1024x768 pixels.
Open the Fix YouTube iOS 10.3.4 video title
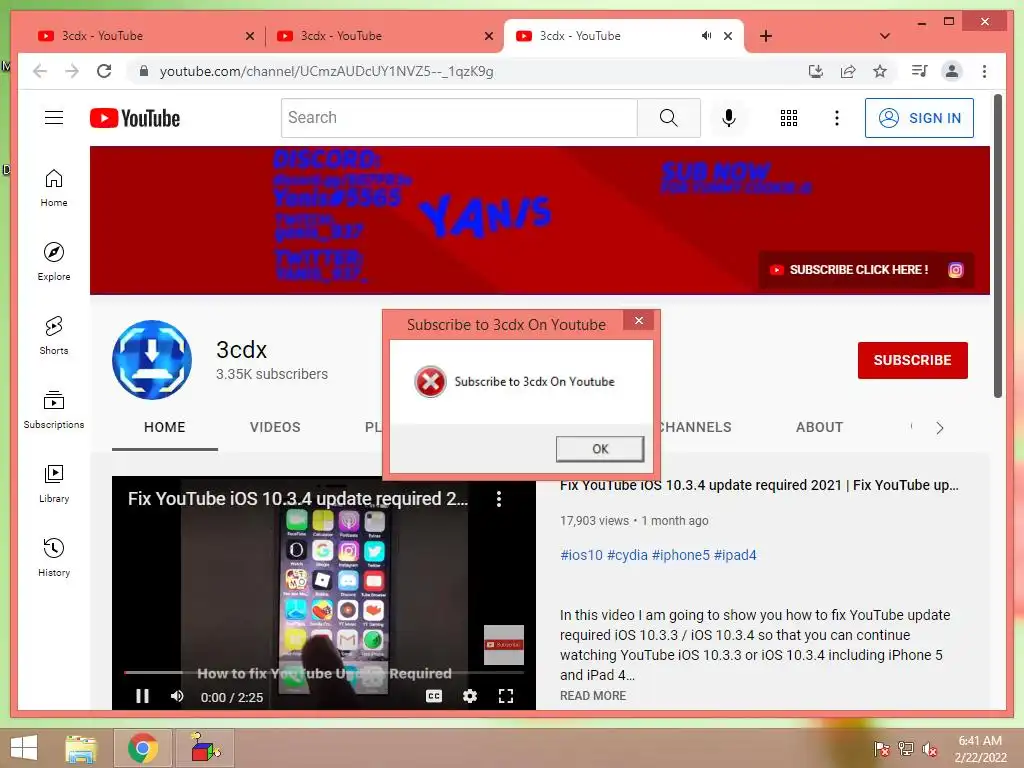click(759, 485)
